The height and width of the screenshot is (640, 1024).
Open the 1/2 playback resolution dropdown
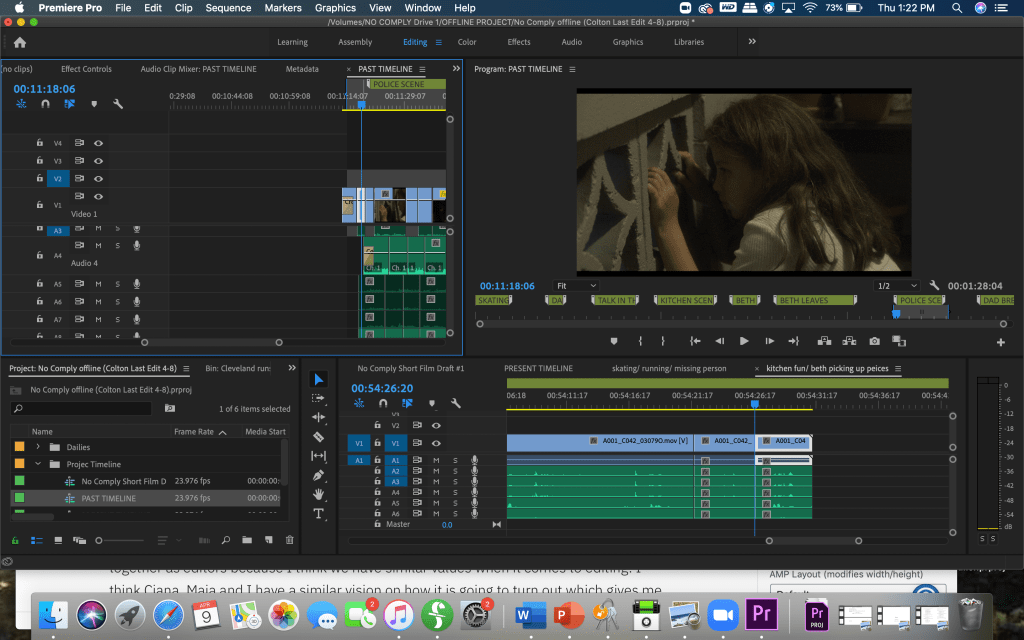click(896, 286)
